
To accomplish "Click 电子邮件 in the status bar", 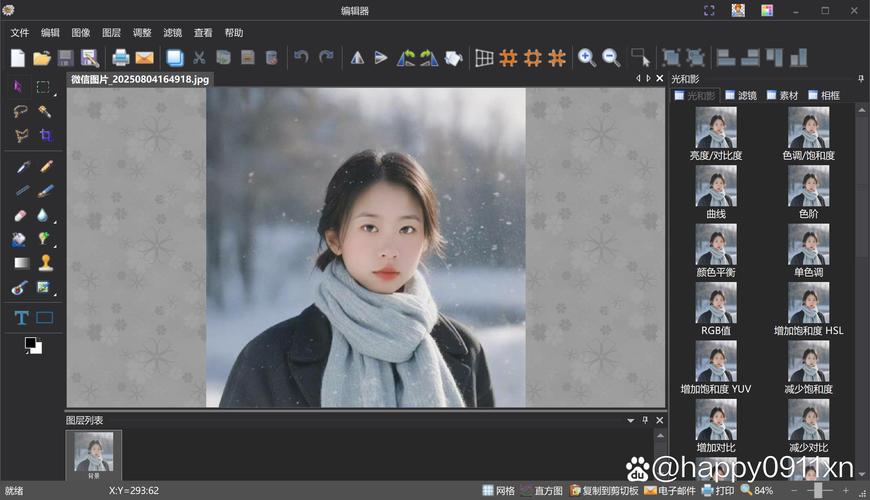I will coord(670,491).
